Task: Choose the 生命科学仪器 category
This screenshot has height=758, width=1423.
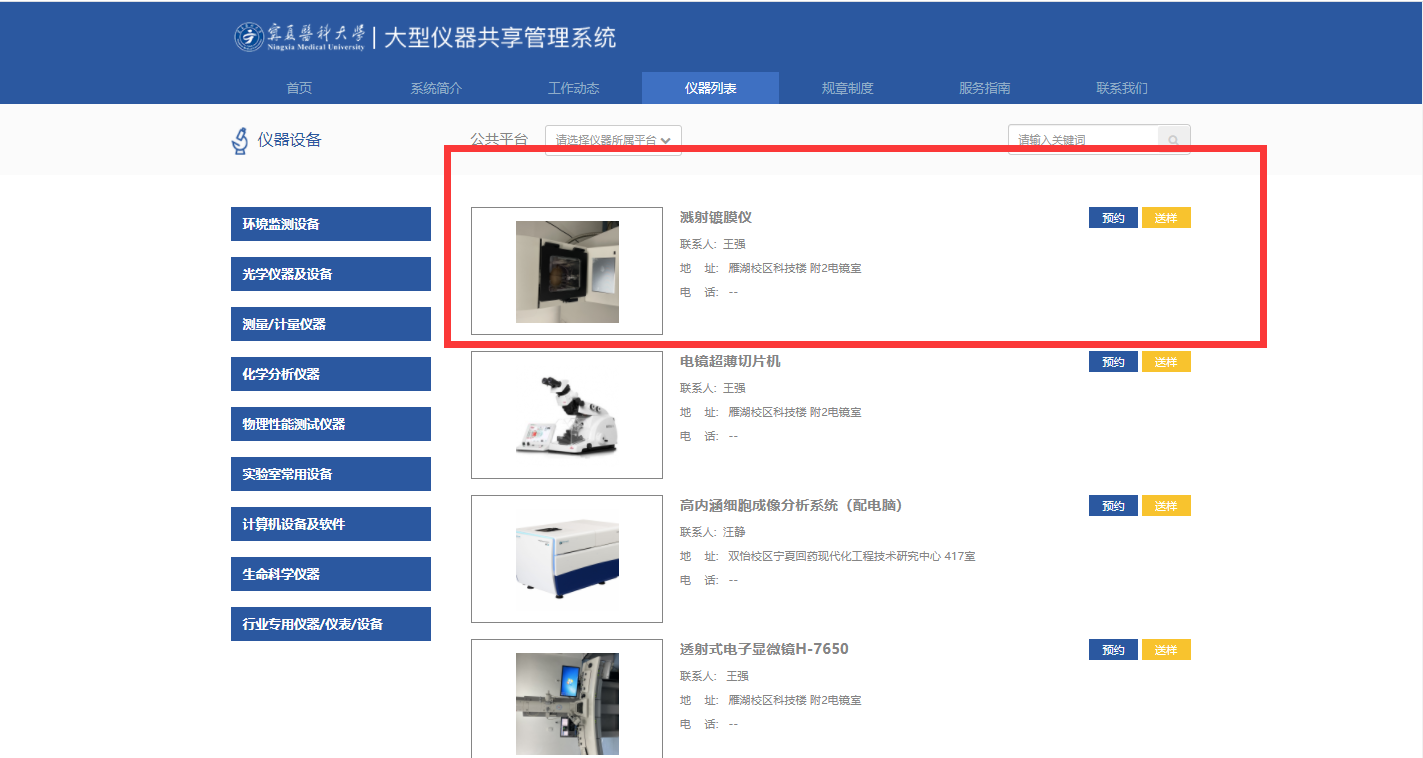Action: click(x=331, y=574)
